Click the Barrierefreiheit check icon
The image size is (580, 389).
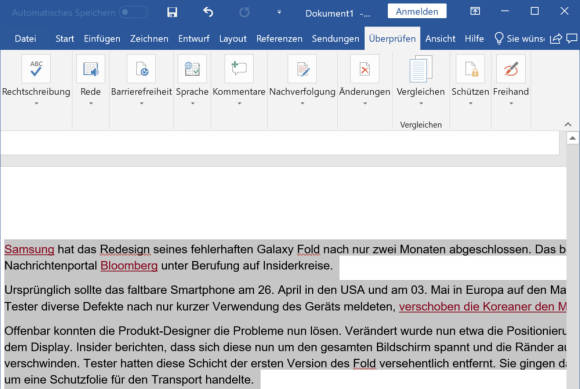tap(142, 69)
